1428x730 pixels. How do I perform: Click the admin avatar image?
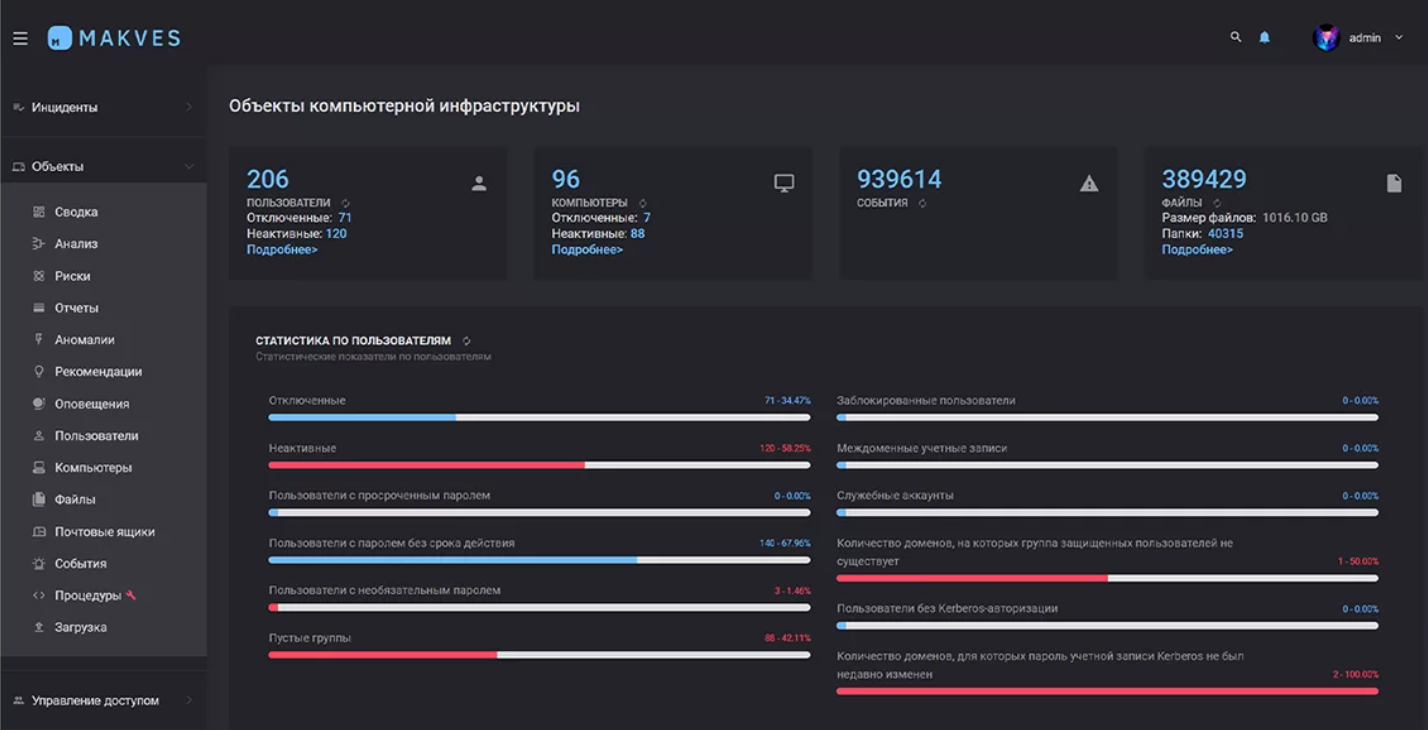click(x=1326, y=38)
